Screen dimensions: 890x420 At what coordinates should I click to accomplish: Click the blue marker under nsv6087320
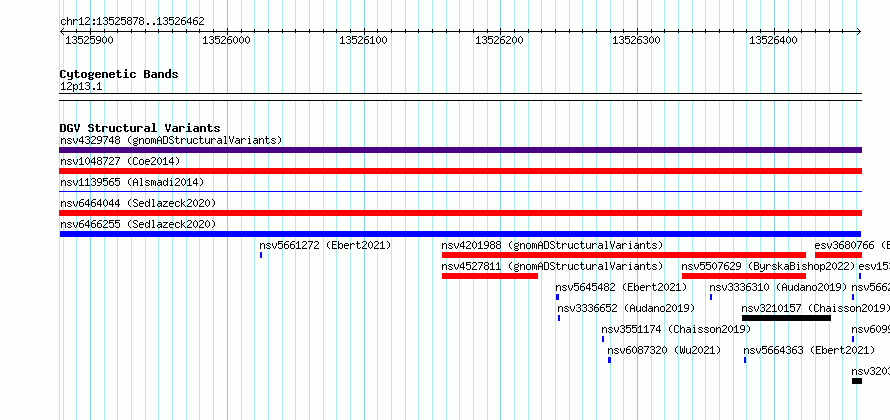click(x=610, y=360)
